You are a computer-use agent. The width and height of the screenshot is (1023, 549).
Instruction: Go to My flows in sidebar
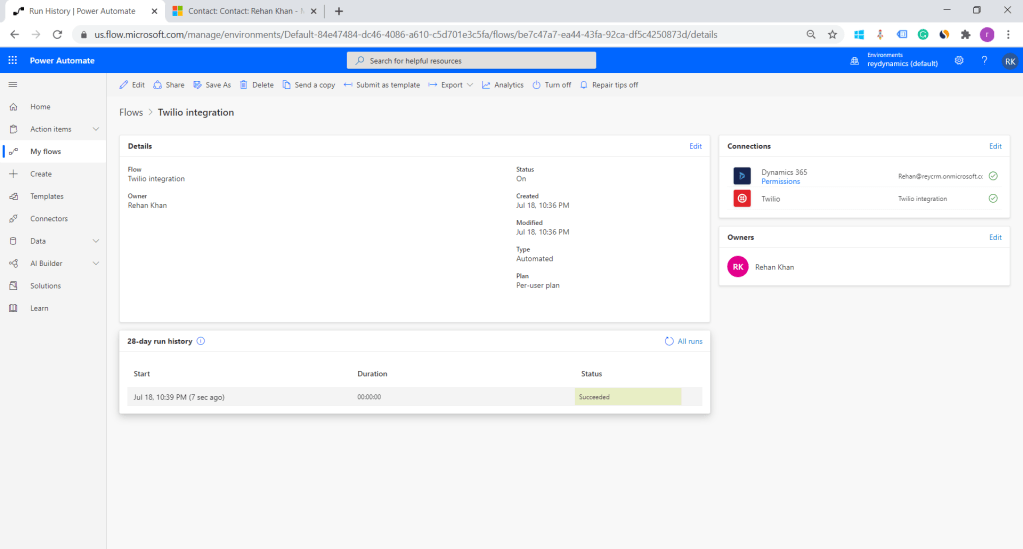pyautogui.click(x=45, y=151)
